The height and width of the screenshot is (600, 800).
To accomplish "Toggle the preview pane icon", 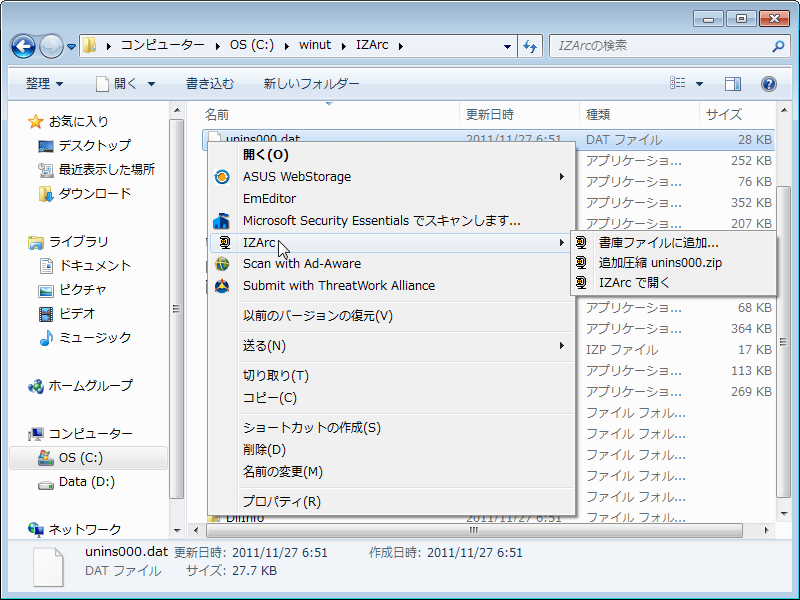I will pos(733,84).
